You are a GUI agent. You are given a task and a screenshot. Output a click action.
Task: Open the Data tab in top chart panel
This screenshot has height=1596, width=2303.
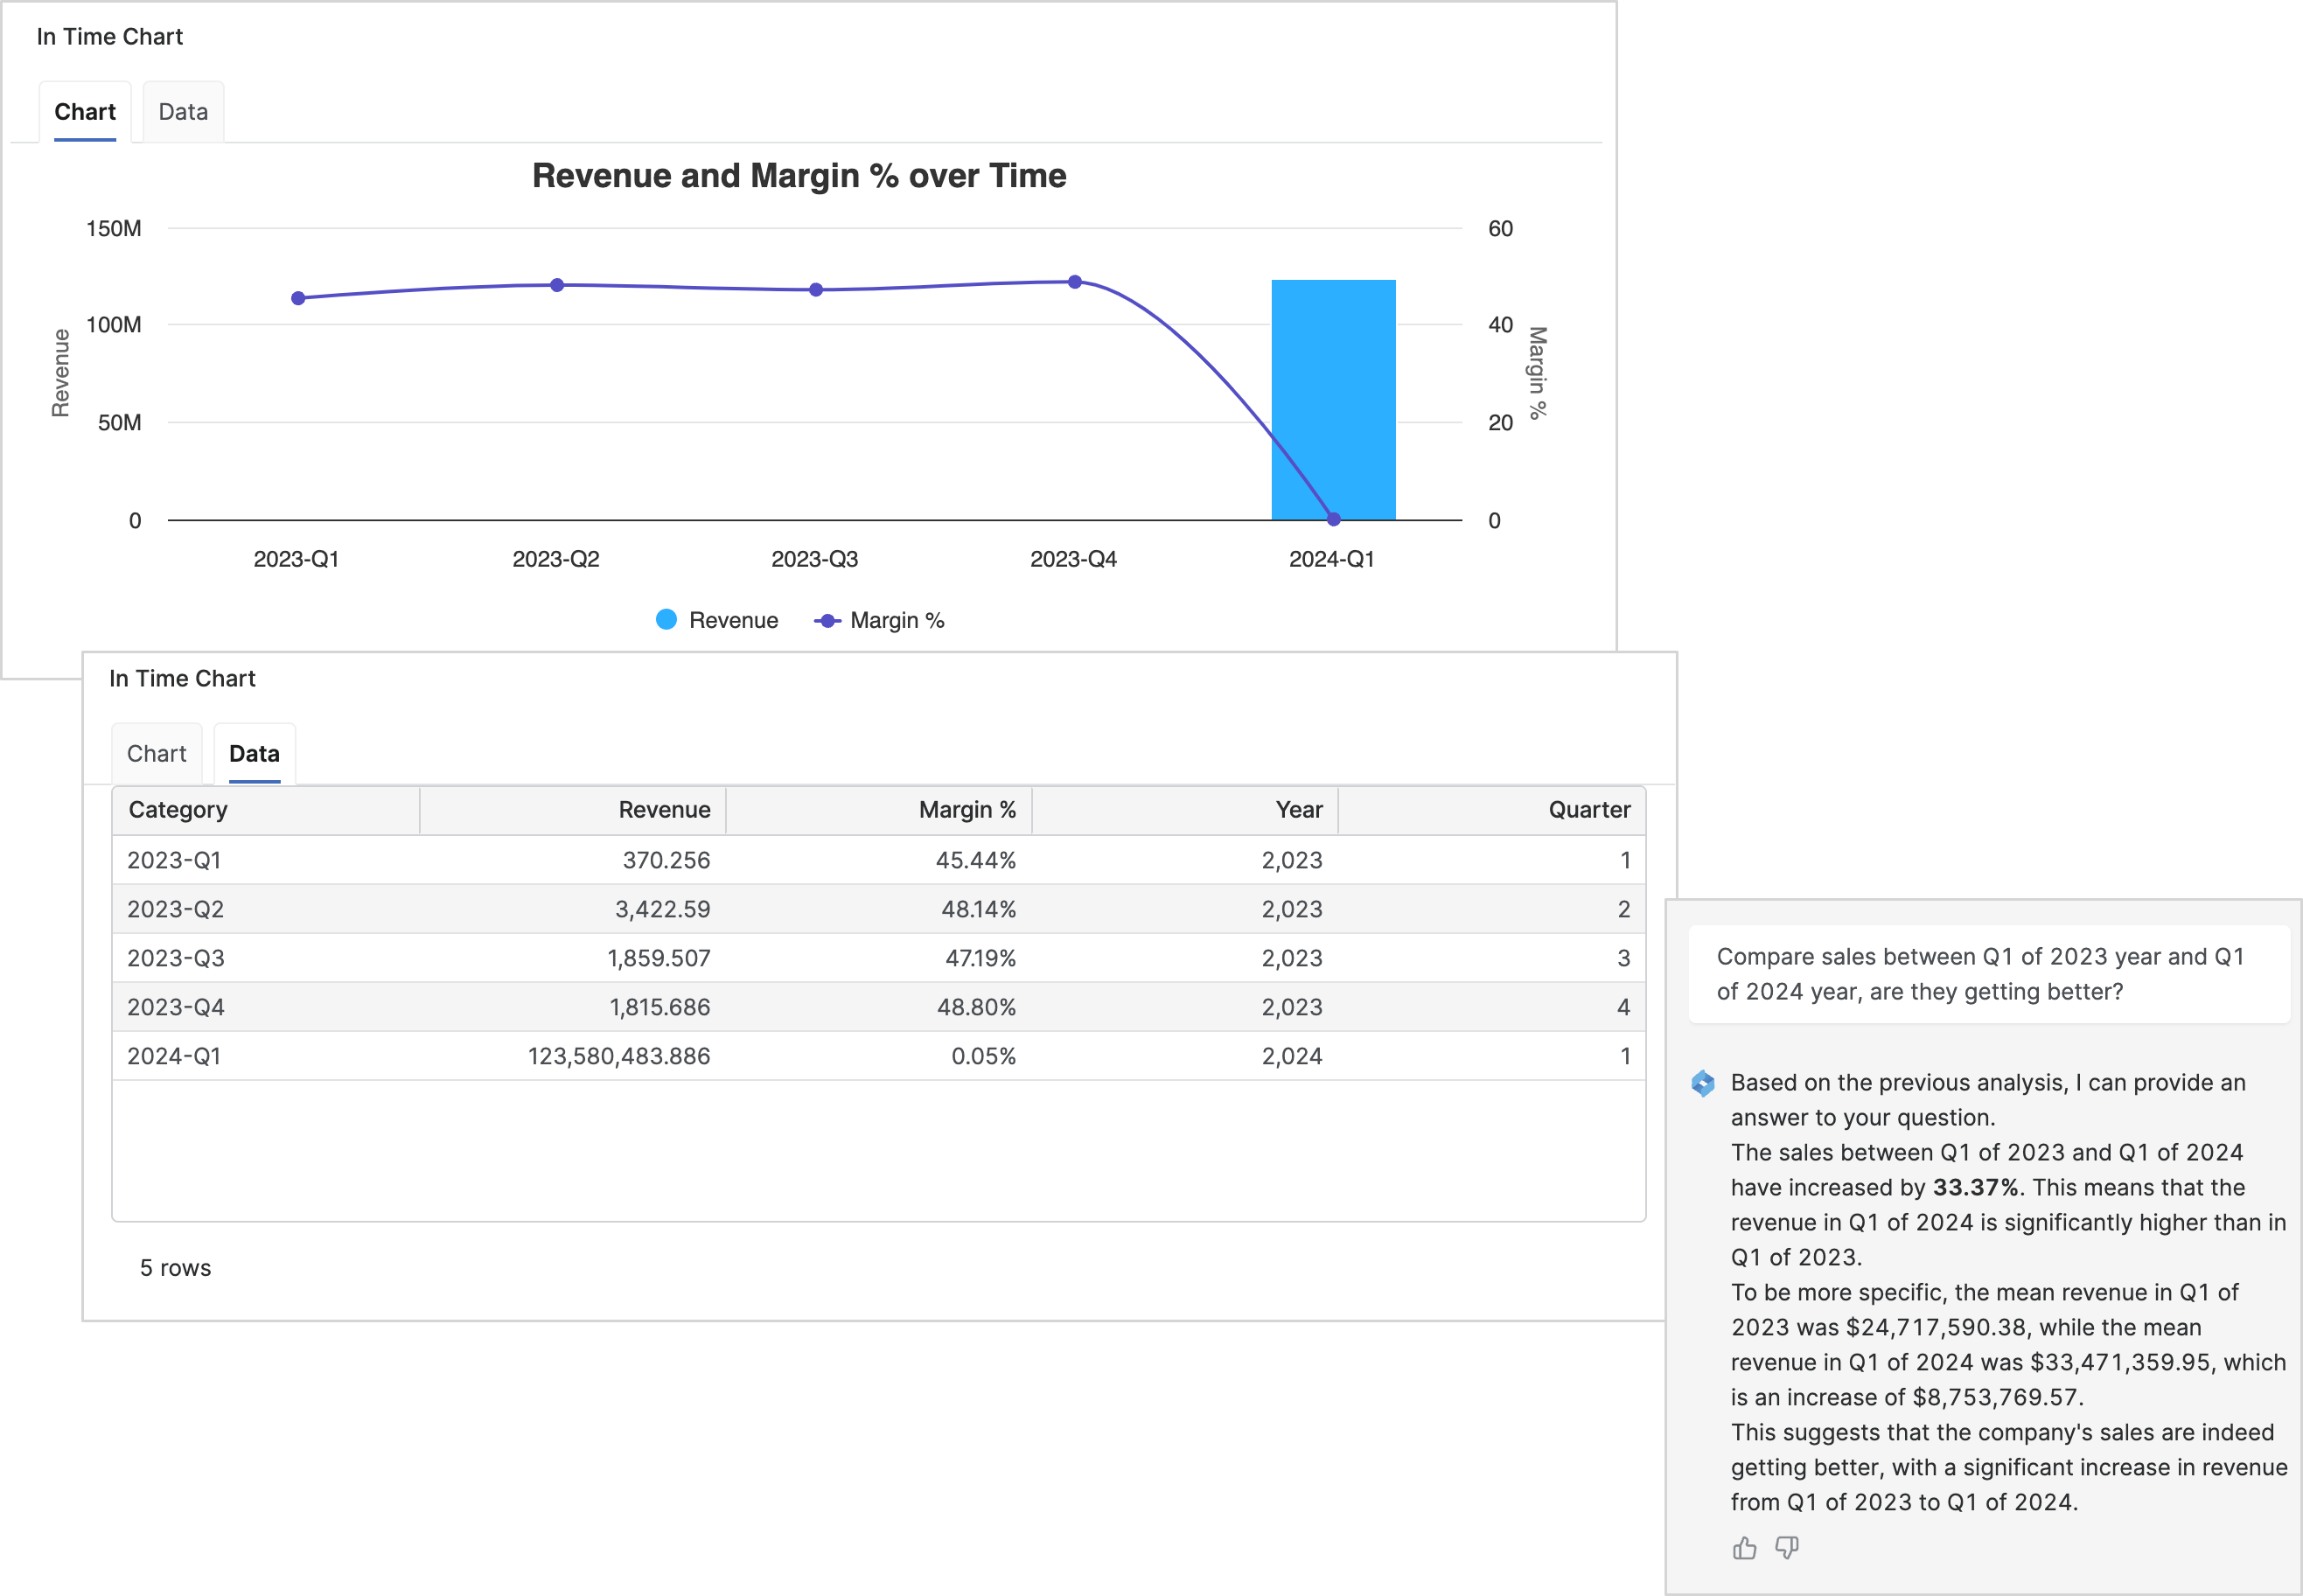tap(183, 112)
